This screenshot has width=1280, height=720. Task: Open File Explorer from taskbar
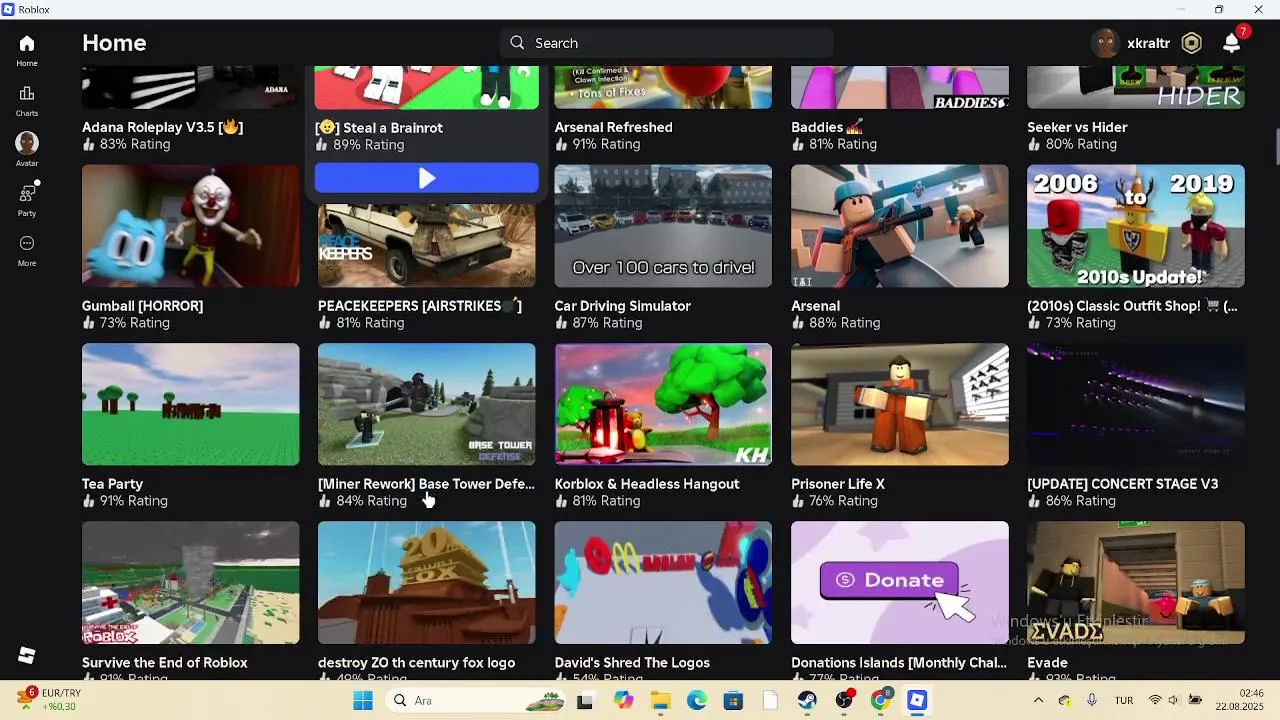click(x=660, y=701)
